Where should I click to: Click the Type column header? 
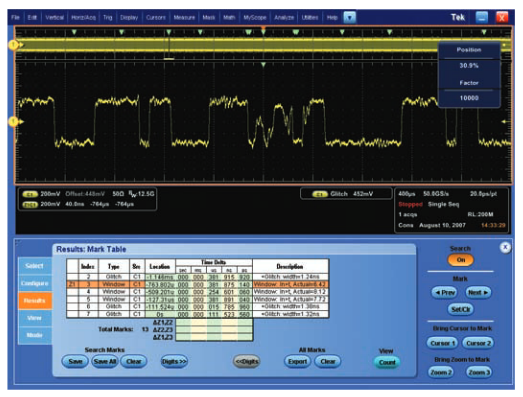coord(113,266)
